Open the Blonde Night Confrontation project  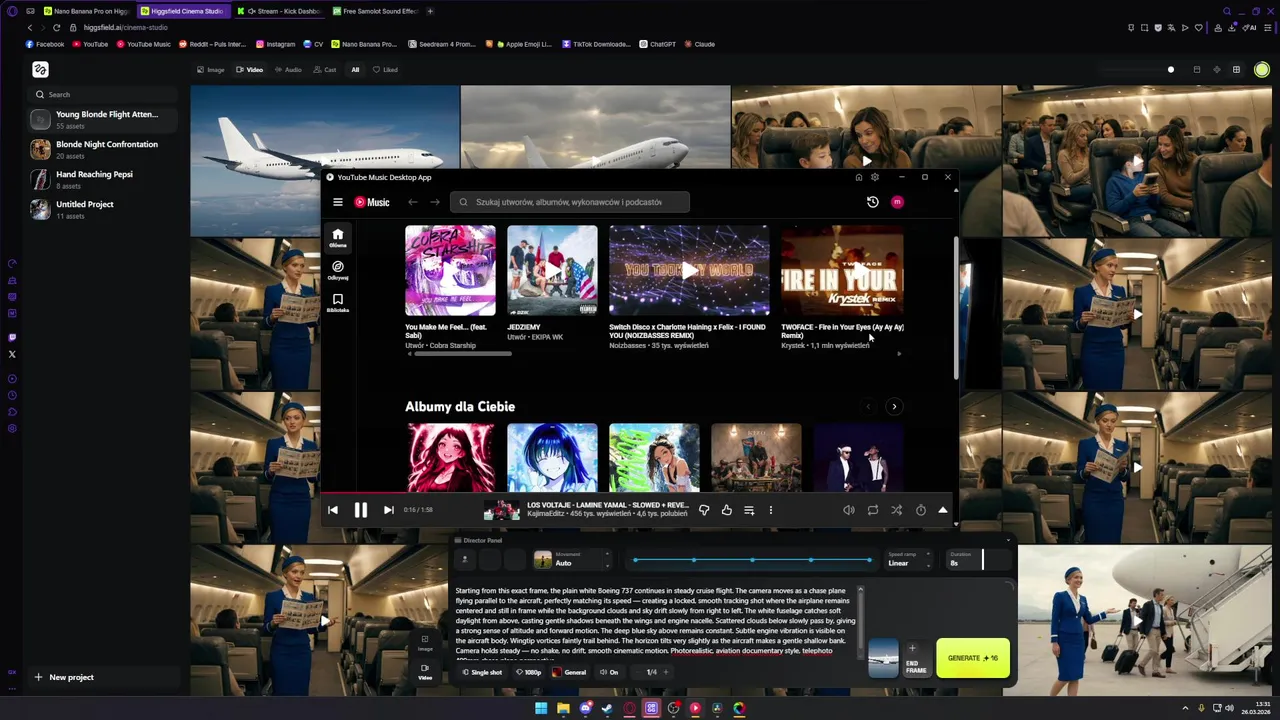pyautogui.click(x=104, y=149)
